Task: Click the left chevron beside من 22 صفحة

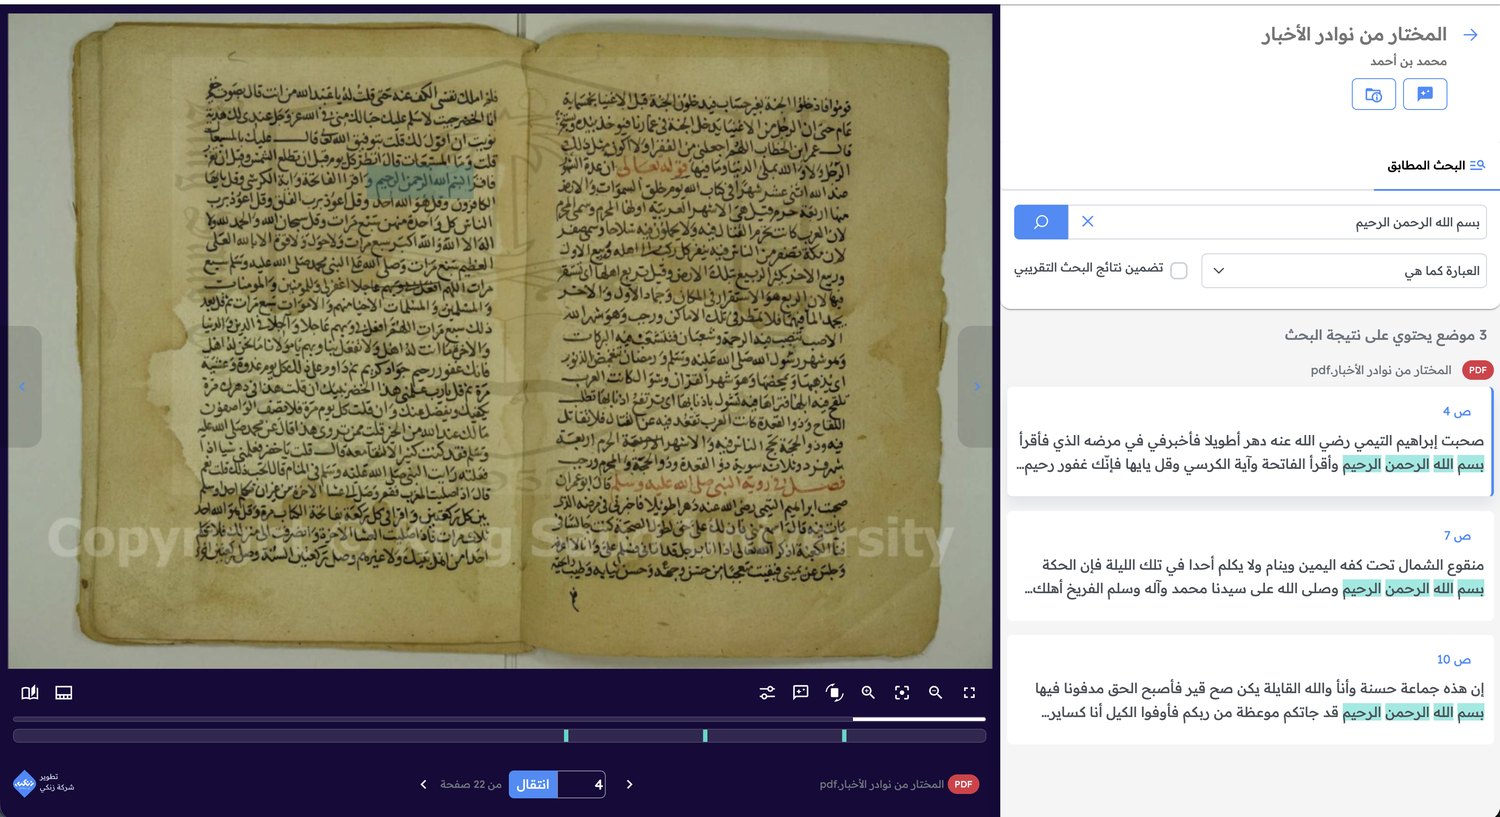Action: [x=423, y=784]
